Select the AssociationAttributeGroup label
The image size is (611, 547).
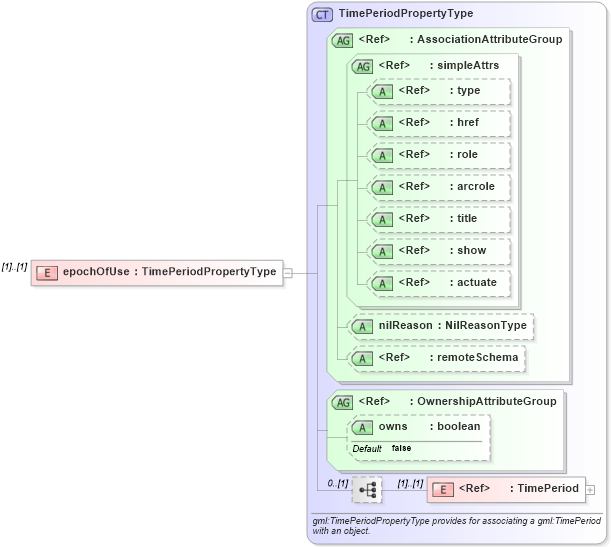pyautogui.click(x=489, y=39)
